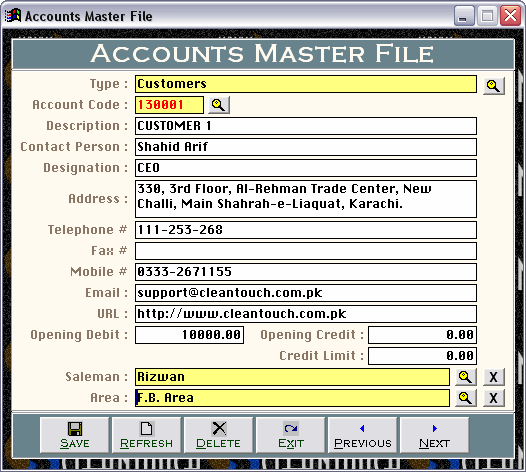Go to the Next record

point(434,435)
